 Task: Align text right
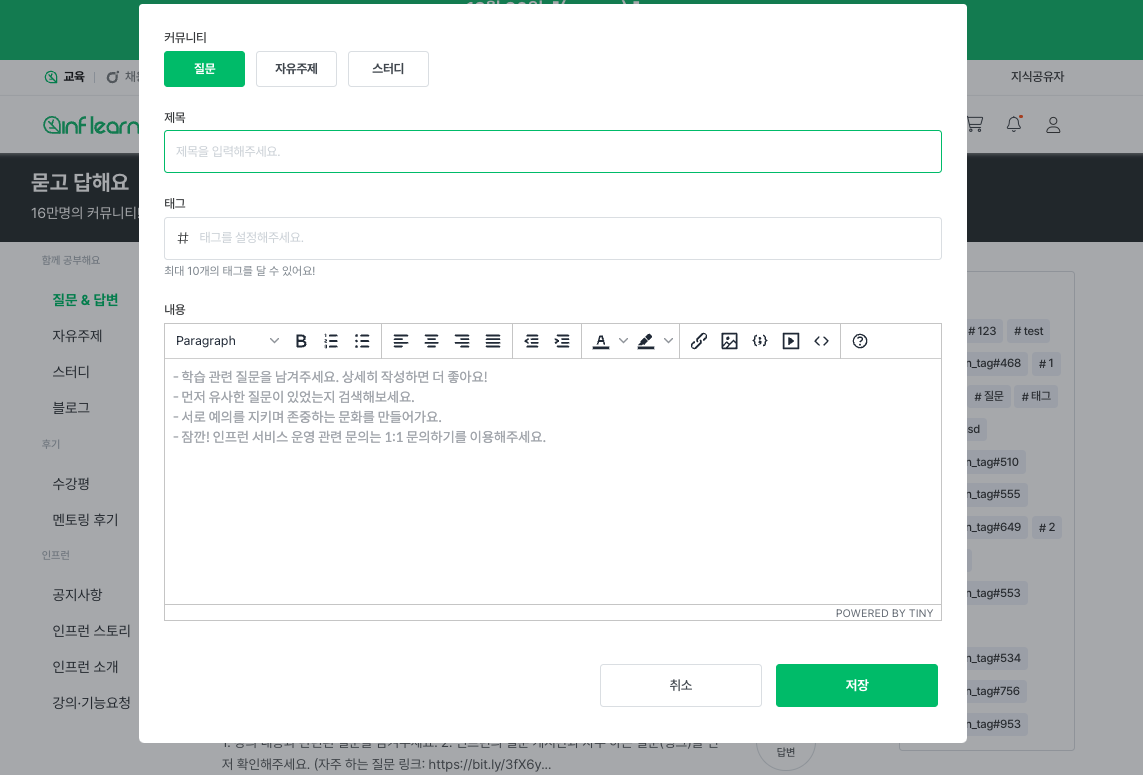point(462,341)
